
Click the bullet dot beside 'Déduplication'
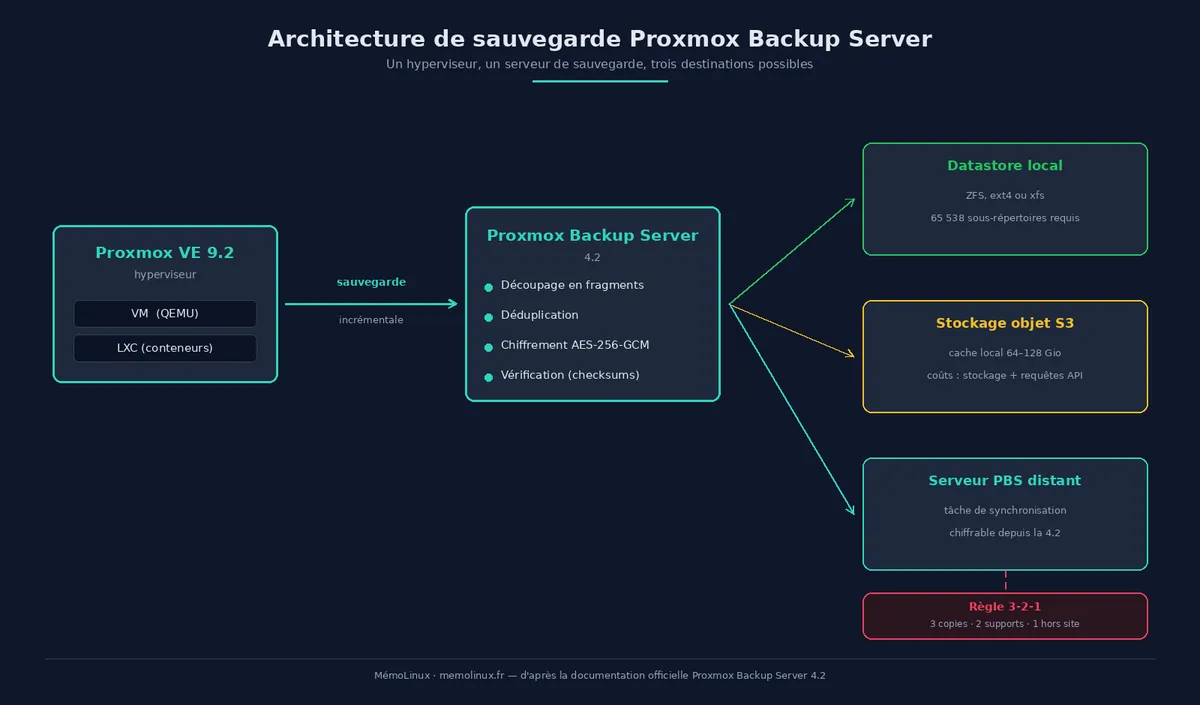[488, 317]
